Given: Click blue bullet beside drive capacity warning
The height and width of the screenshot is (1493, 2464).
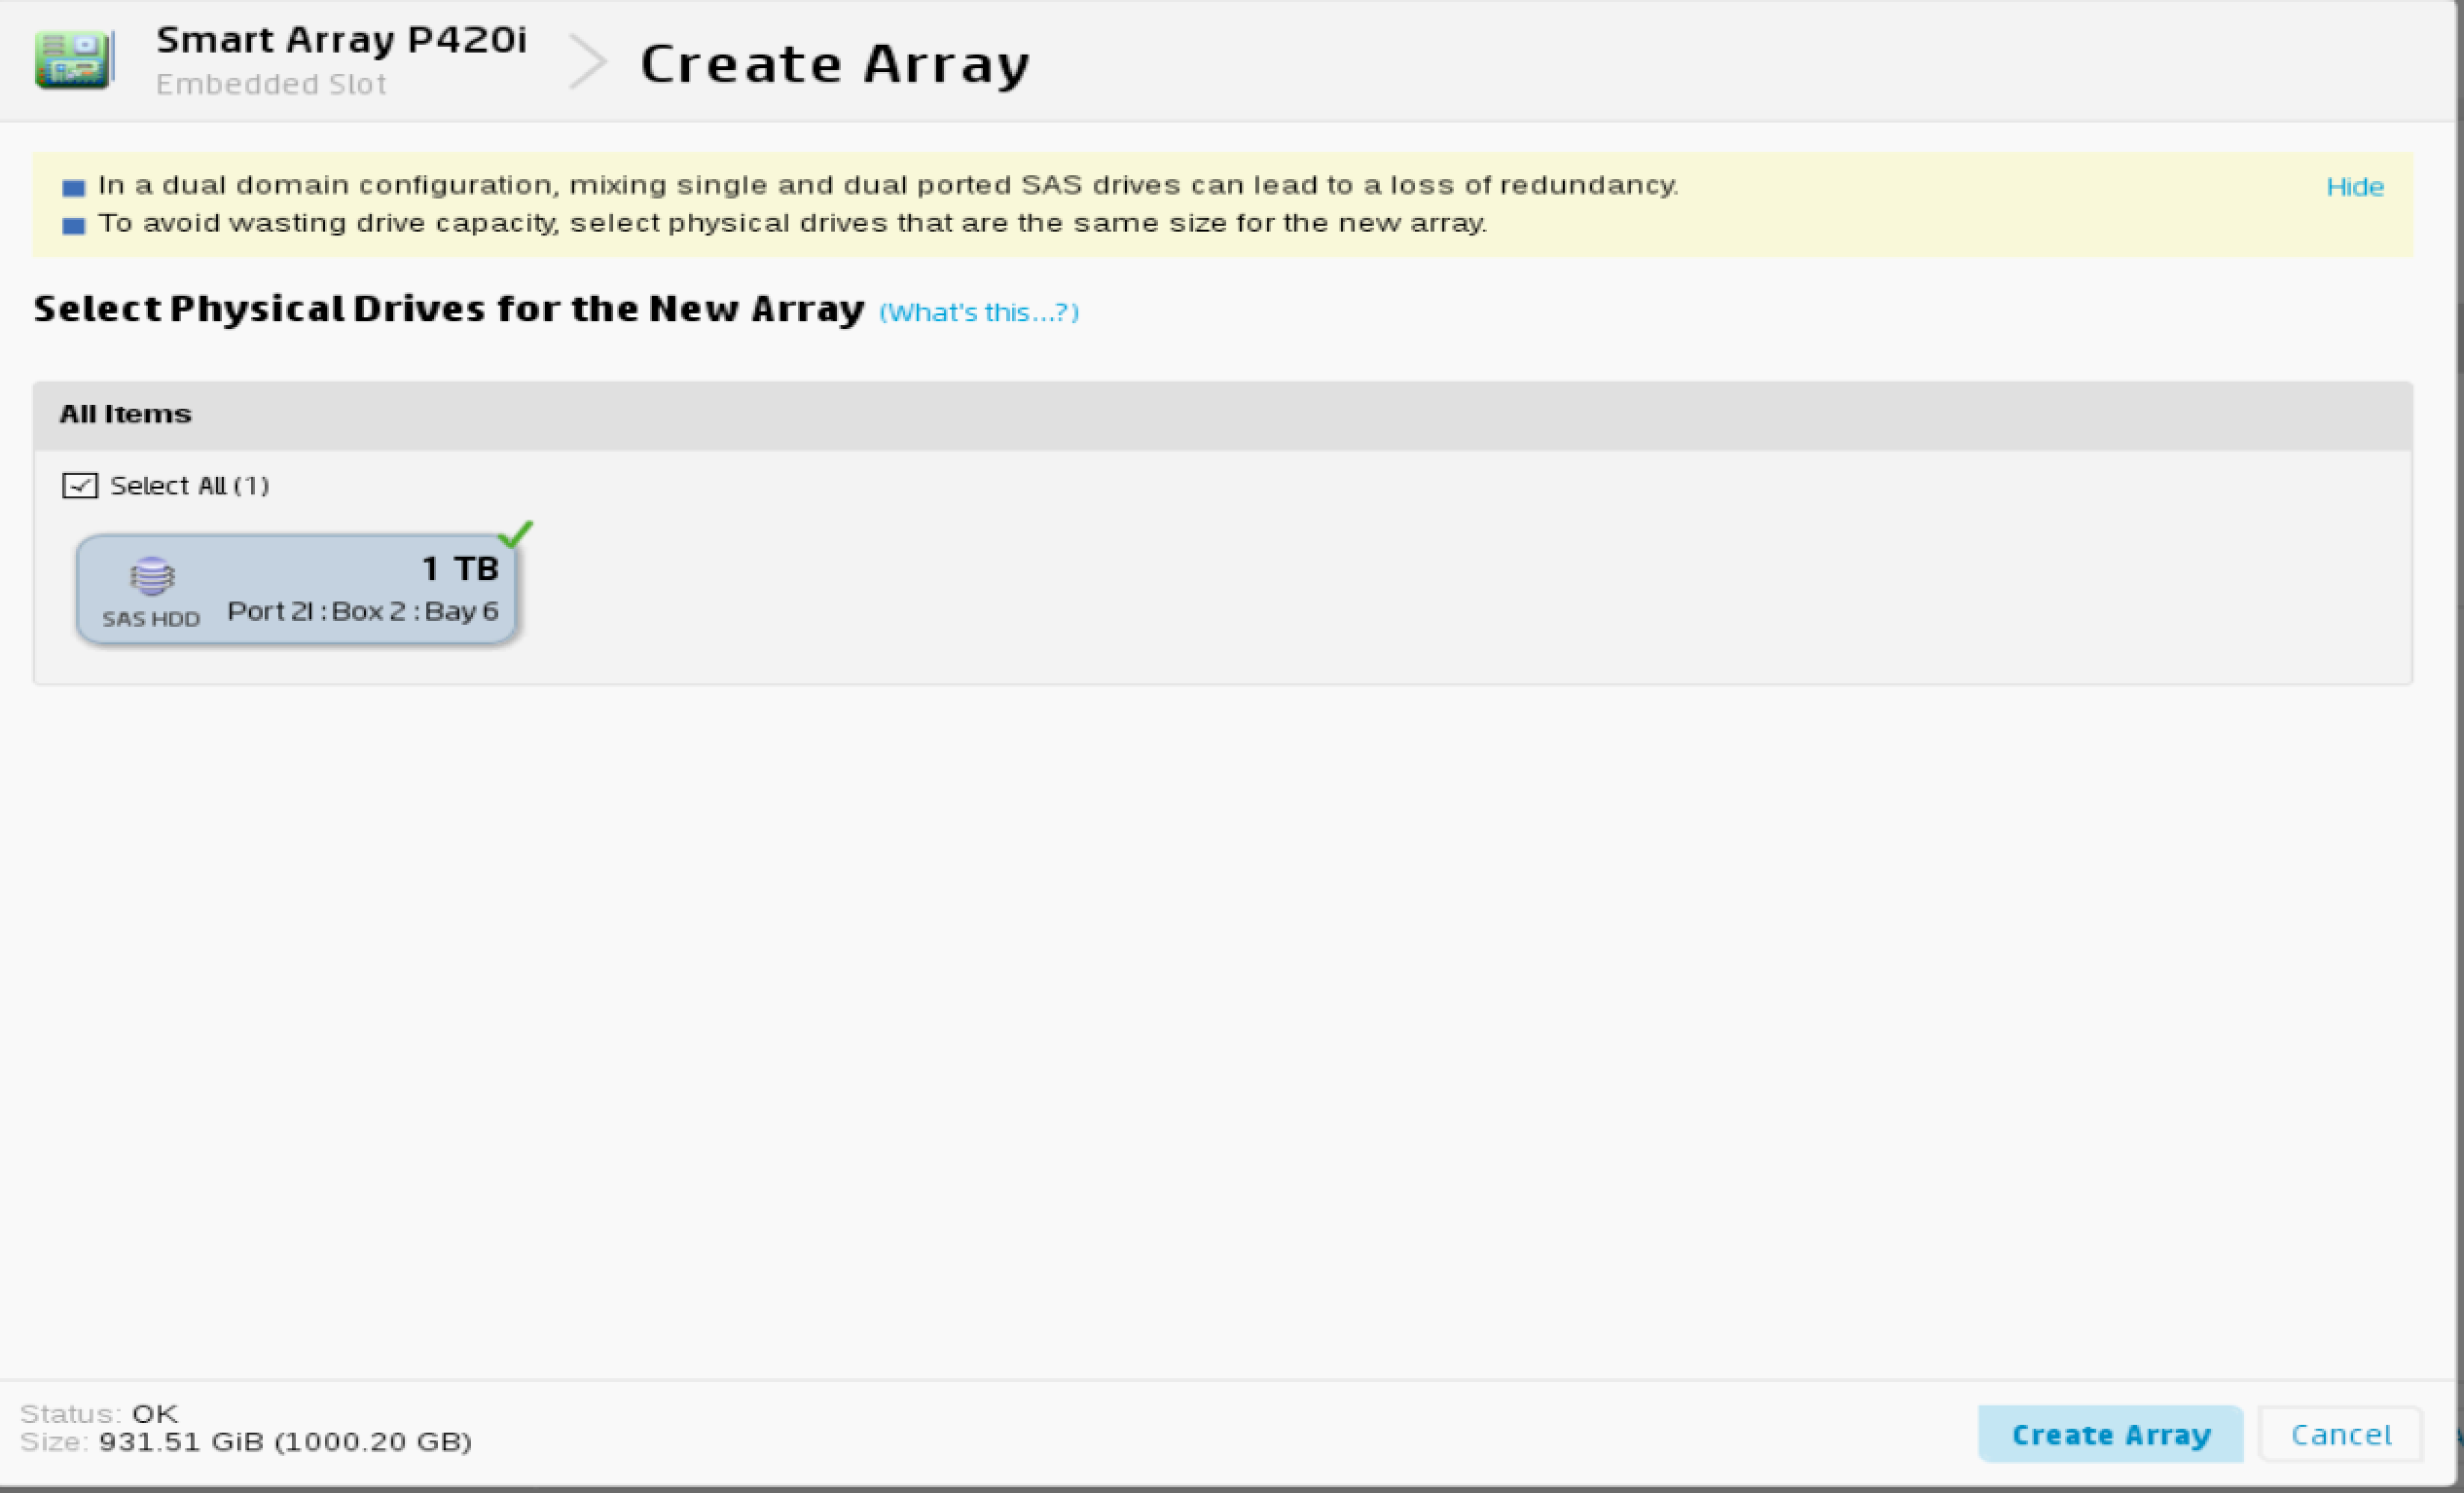Looking at the screenshot, I should pyautogui.click(x=74, y=225).
